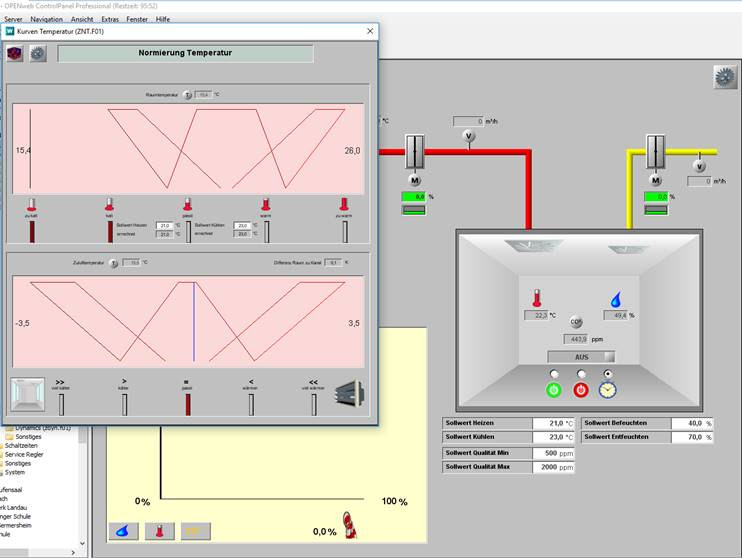Screen dimensions: 742x558
Task: Open the AUS mode dropdown
Action: click(x=580, y=356)
